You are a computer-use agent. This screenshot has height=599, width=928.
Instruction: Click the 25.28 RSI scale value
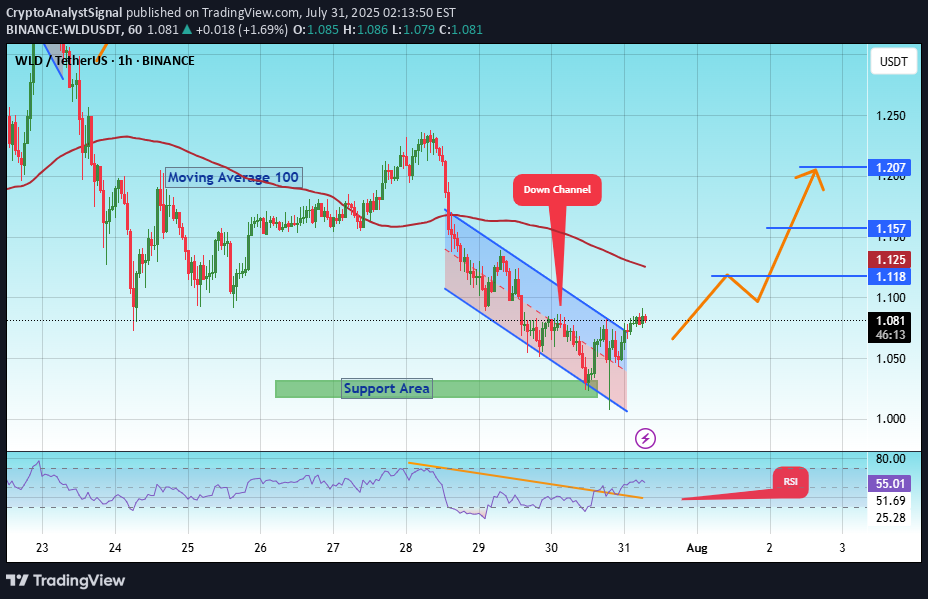891,518
